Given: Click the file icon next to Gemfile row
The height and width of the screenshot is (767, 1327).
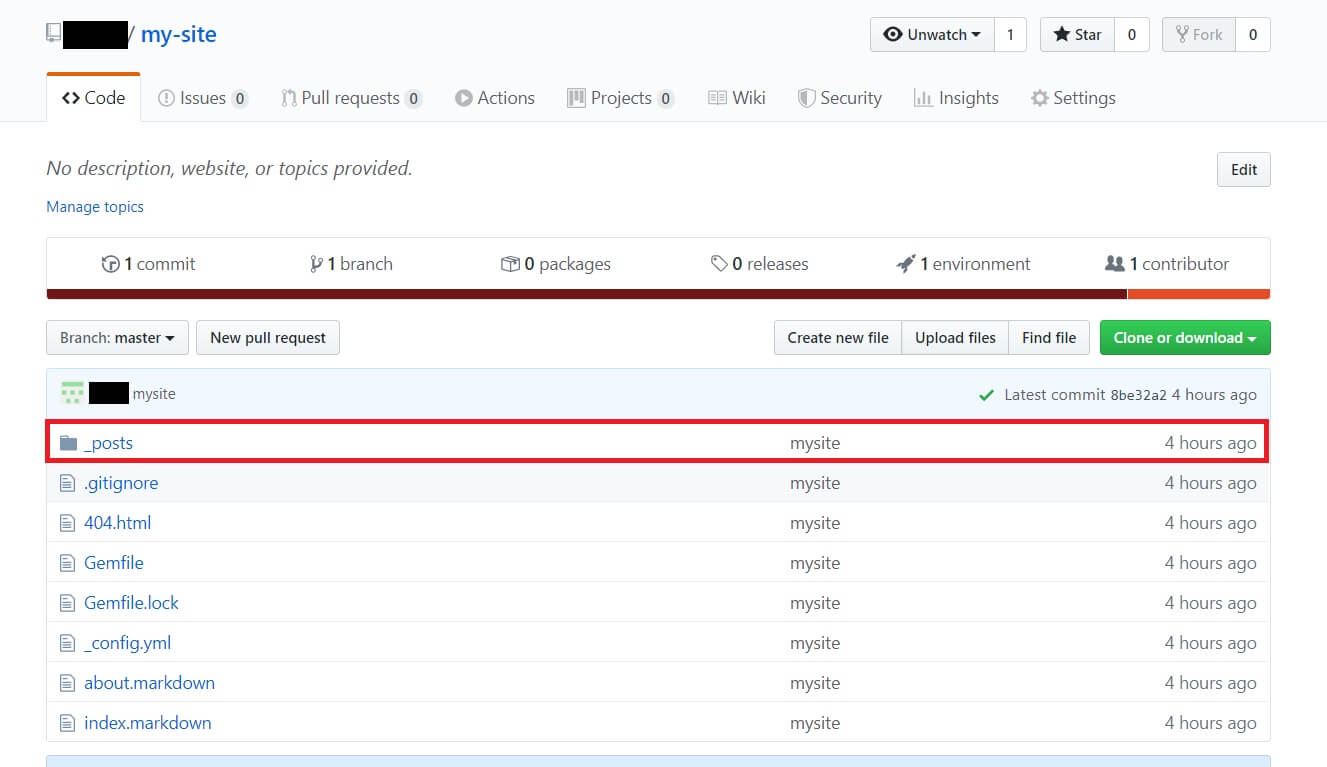Looking at the screenshot, I should click(67, 563).
